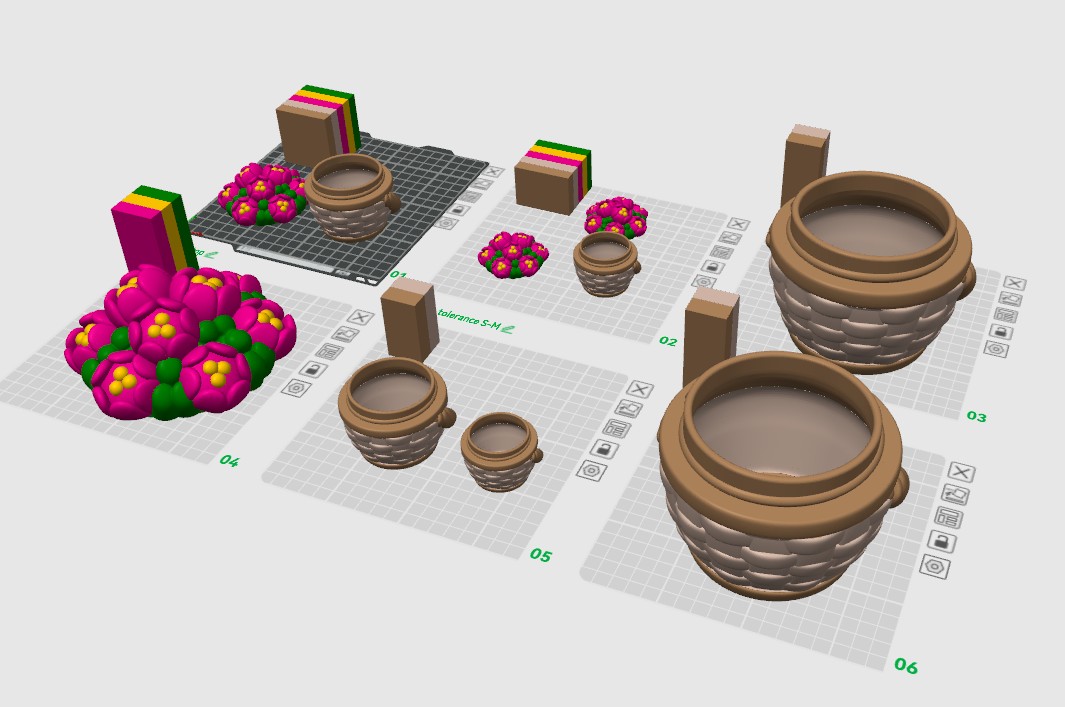
Task: Toggle the lock on plate 03
Action: pyautogui.click(x=1001, y=332)
